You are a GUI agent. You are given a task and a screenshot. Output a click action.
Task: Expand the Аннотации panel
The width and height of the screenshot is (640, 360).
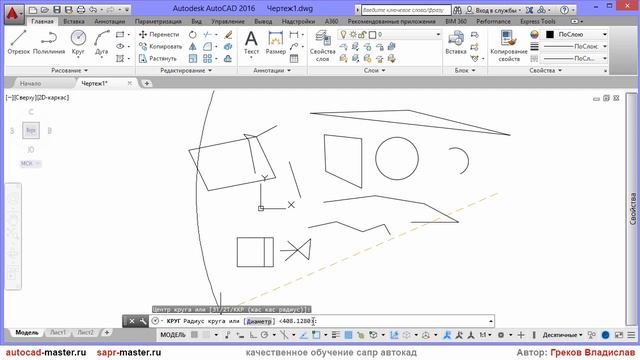pos(272,70)
